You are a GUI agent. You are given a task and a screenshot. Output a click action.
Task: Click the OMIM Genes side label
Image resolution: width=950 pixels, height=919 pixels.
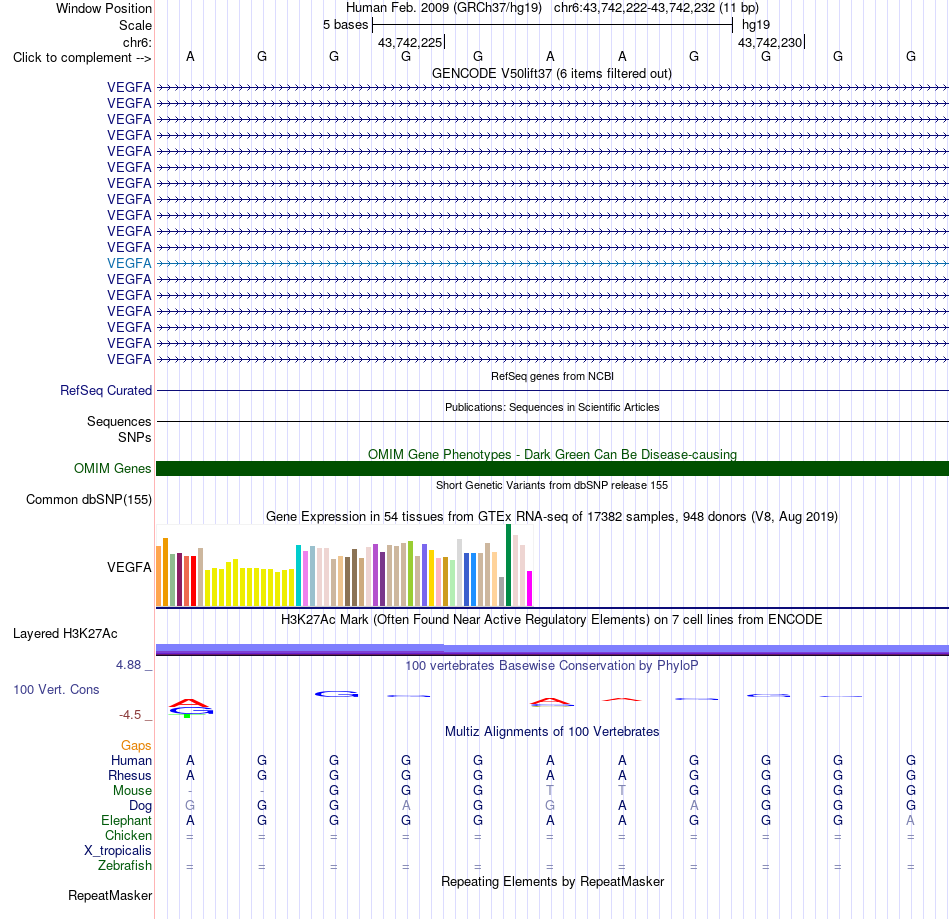point(113,468)
